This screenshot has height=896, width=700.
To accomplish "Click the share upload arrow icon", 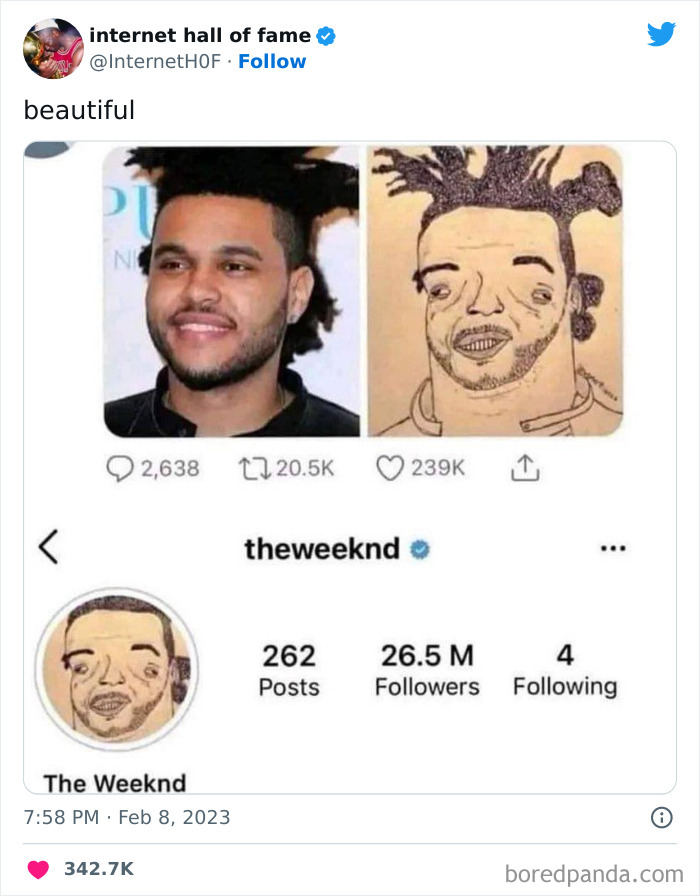I will click(525, 468).
